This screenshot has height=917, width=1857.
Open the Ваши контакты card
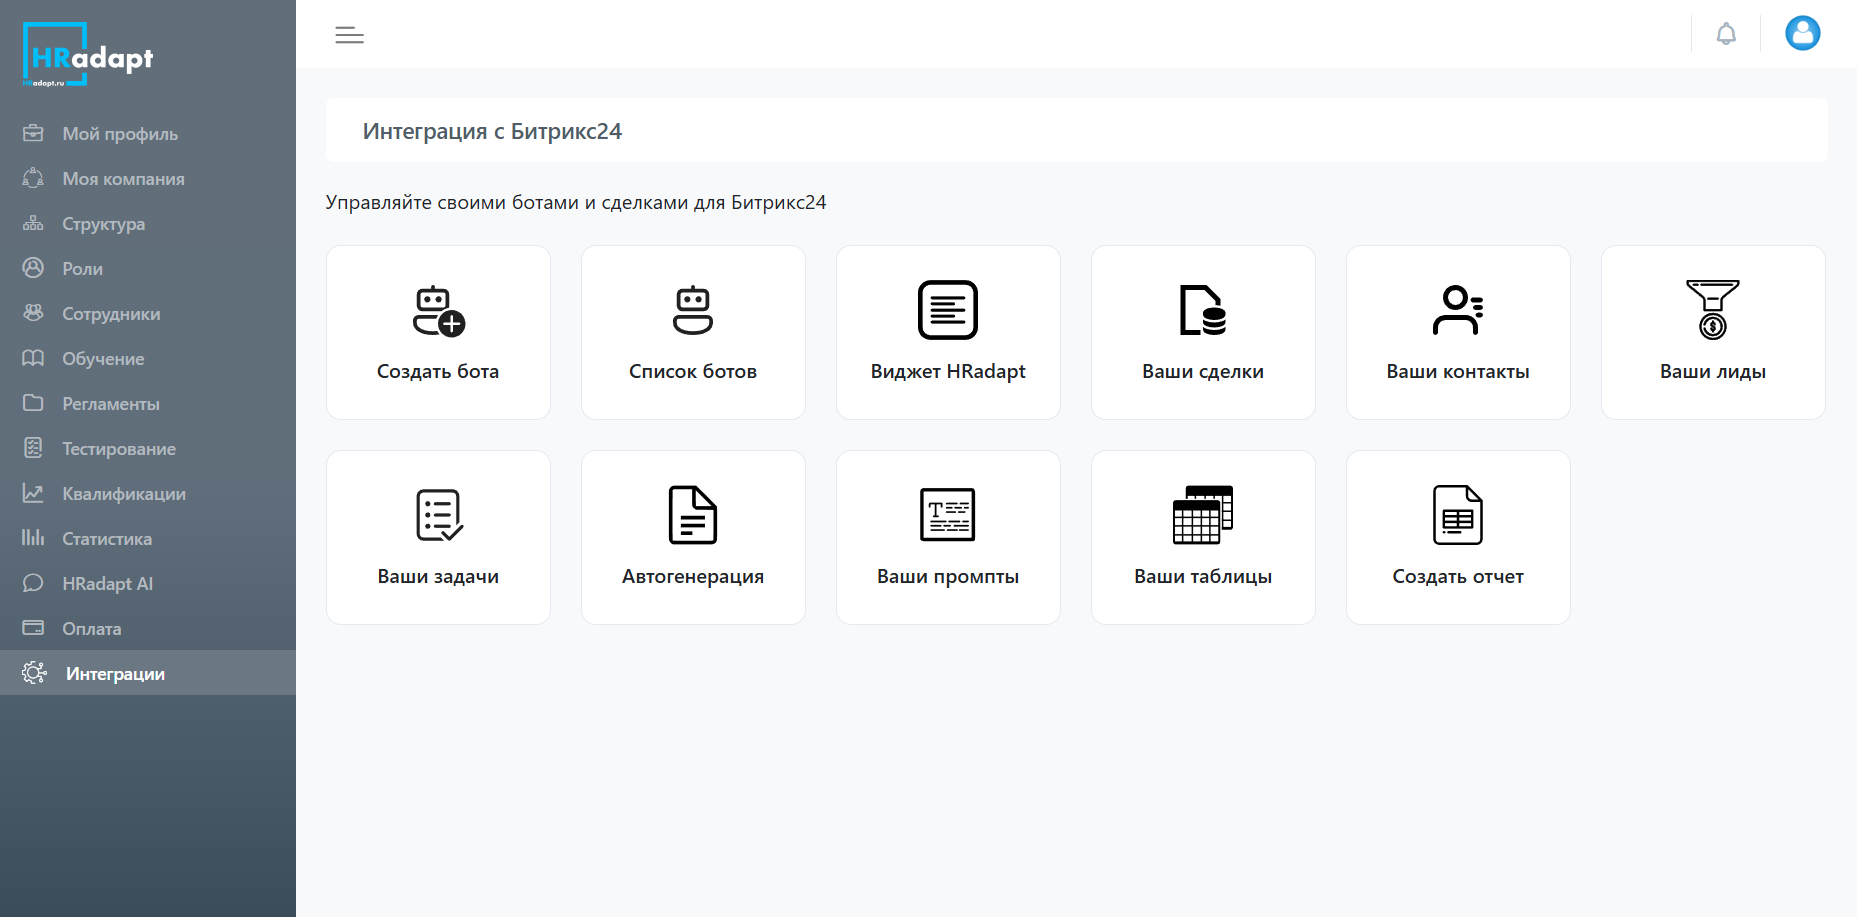pyautogui.click(x=1458, y=332)
